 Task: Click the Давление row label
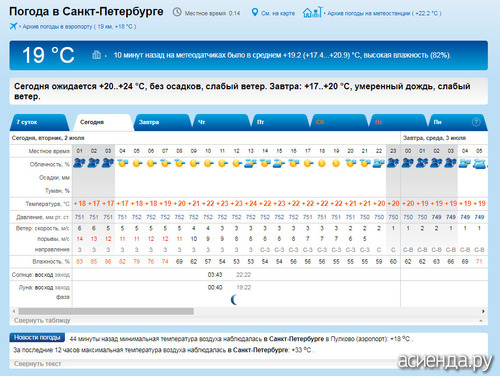coord(43,217)
